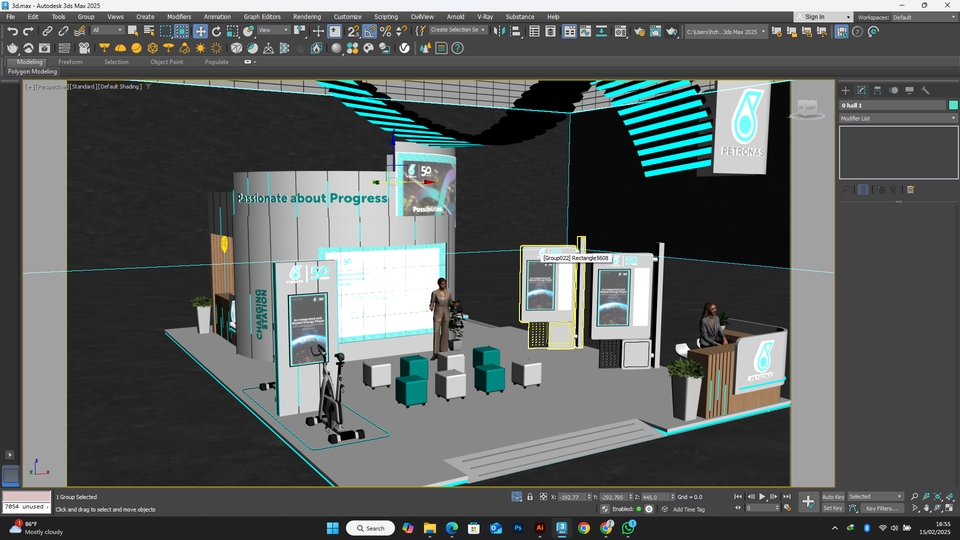The height and width of the screenshot is (540, 960).
Task: Click the Undo arrow icon
Action: [x=12, y=31]
